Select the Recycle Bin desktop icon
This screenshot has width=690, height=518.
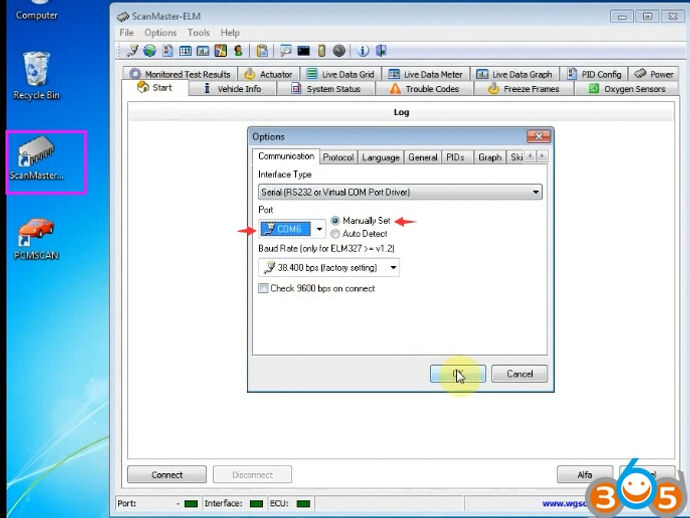tap(36, 75)
